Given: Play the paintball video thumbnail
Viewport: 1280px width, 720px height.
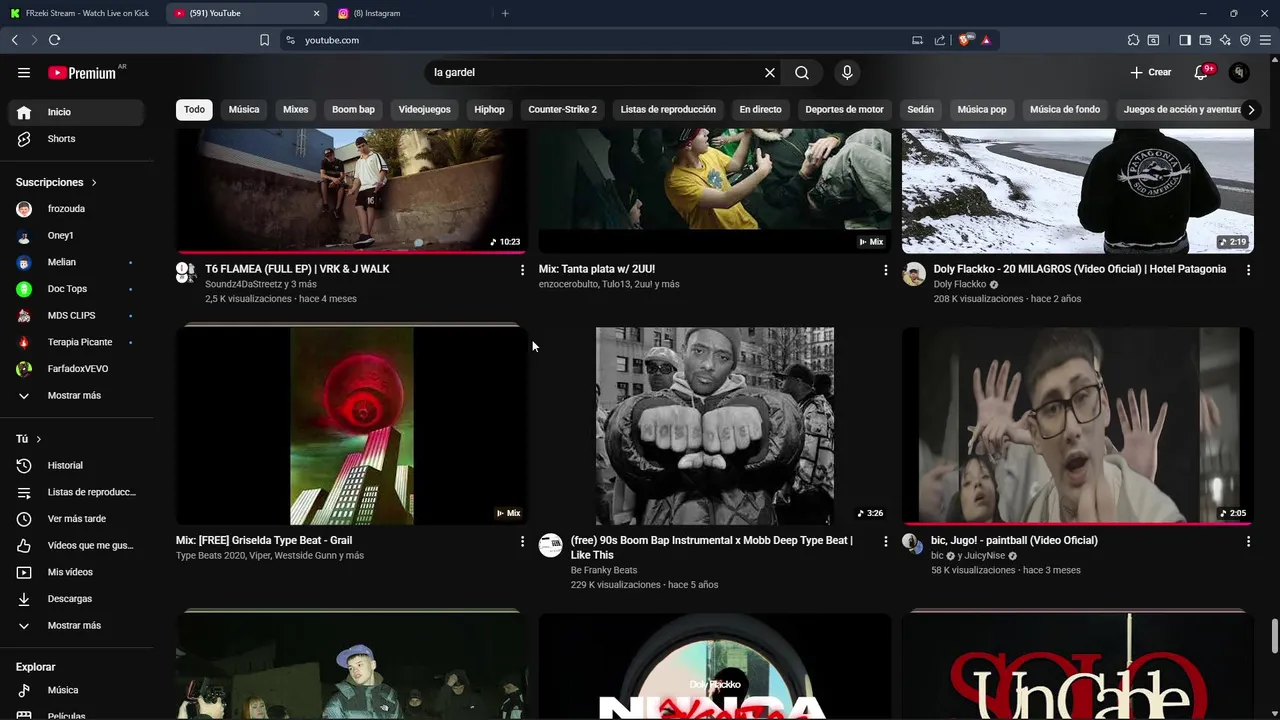Looking at the screenshot, I should 1078,425.
